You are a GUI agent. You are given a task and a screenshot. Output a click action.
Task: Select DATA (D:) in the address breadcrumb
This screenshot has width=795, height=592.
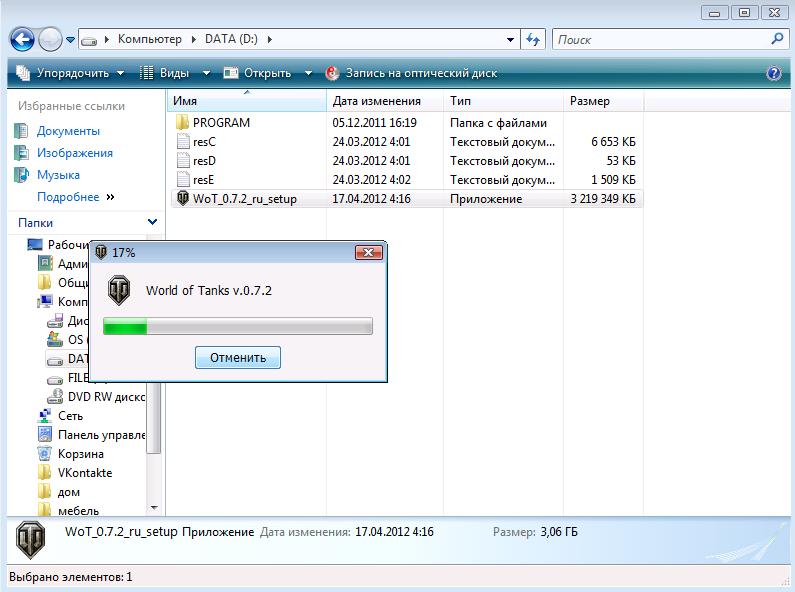point(231,39)
